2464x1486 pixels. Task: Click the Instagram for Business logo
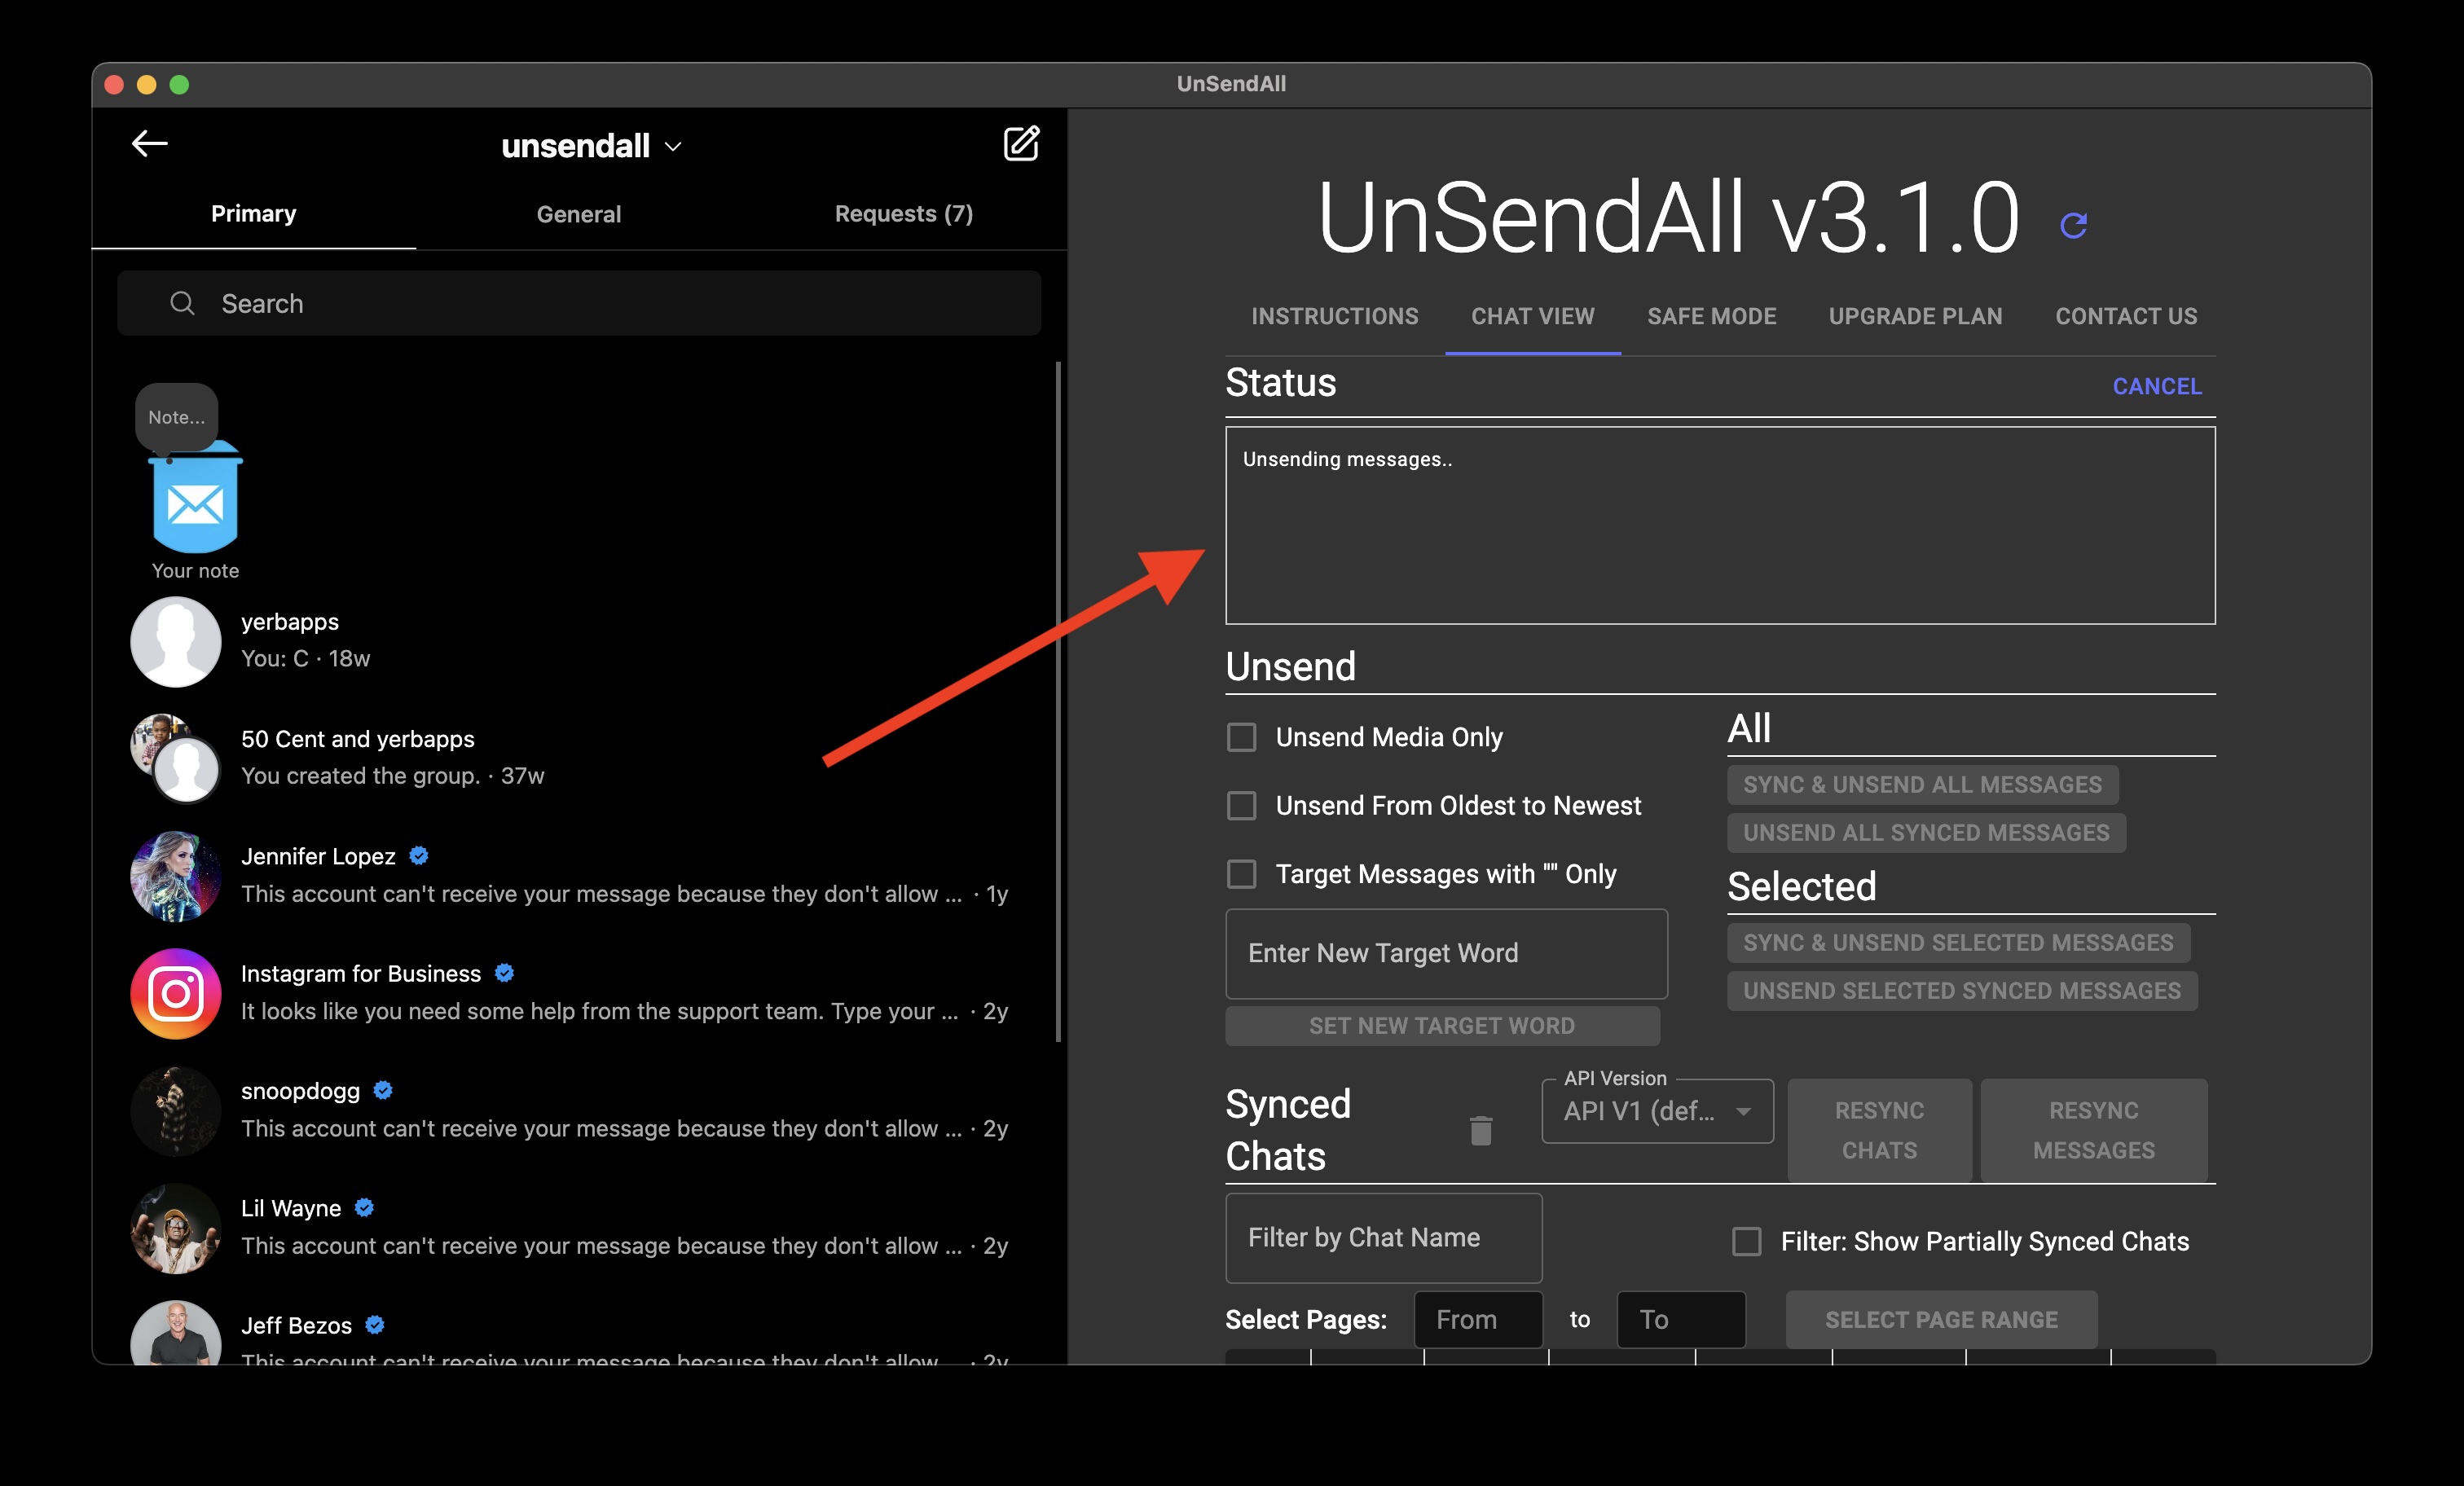[176, 993]
